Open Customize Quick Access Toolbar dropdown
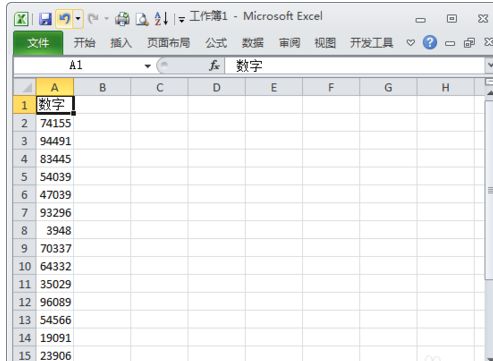Screen dimensions: 493x361 (x=182, y=20)
